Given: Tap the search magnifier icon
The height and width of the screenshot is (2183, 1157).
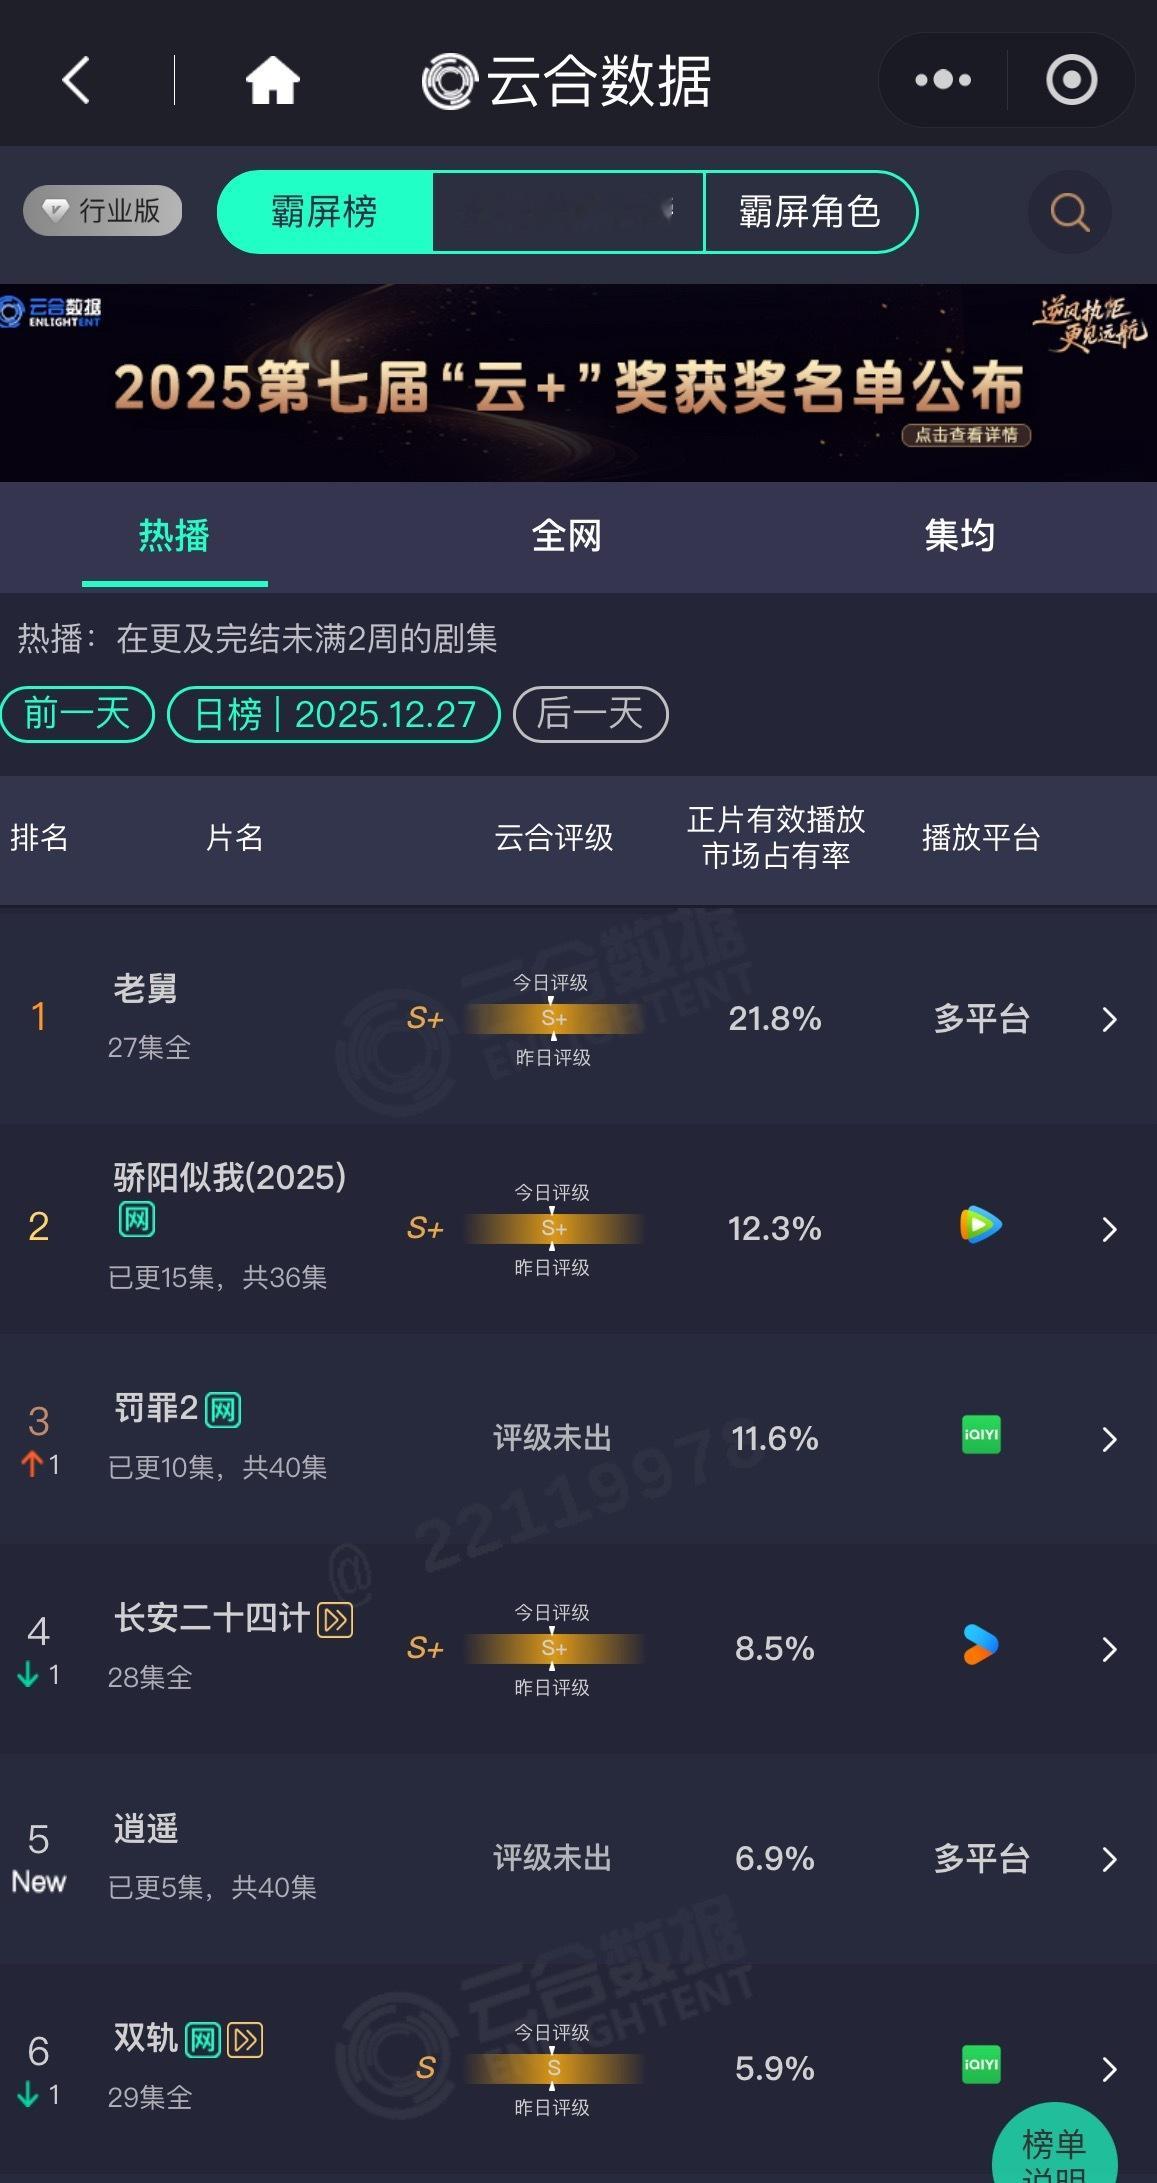Looking at the screenshot, I should (x=1069, y=212).
